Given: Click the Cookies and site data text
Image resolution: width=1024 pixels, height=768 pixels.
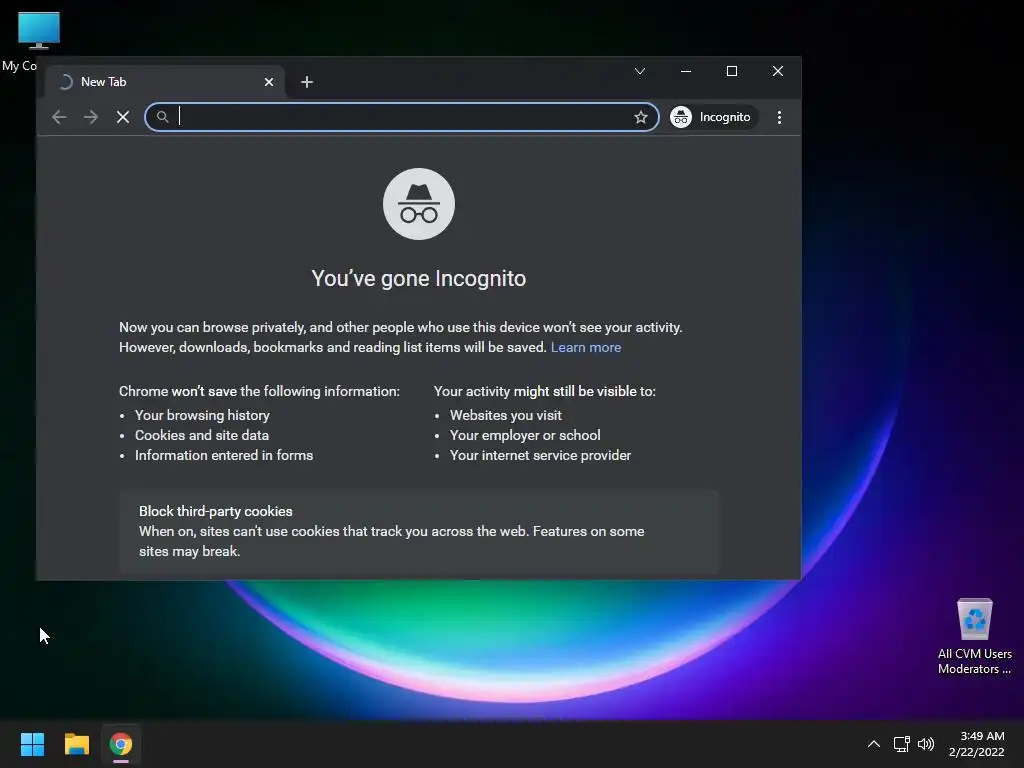Looking at the screenshot, I should click(x=202, y=435).
